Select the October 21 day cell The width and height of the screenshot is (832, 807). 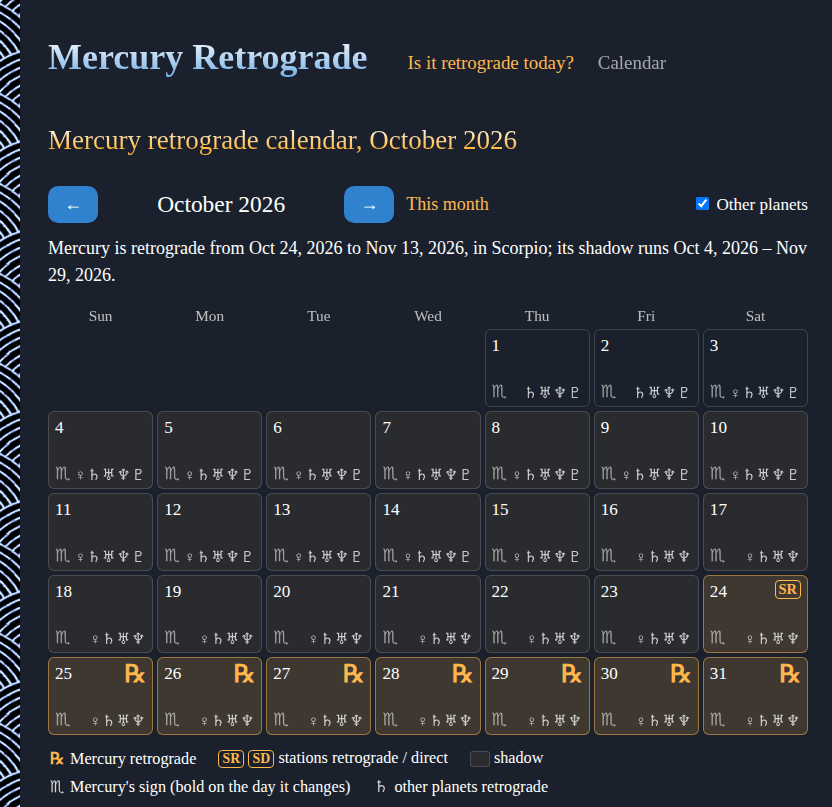click(428, 614)
